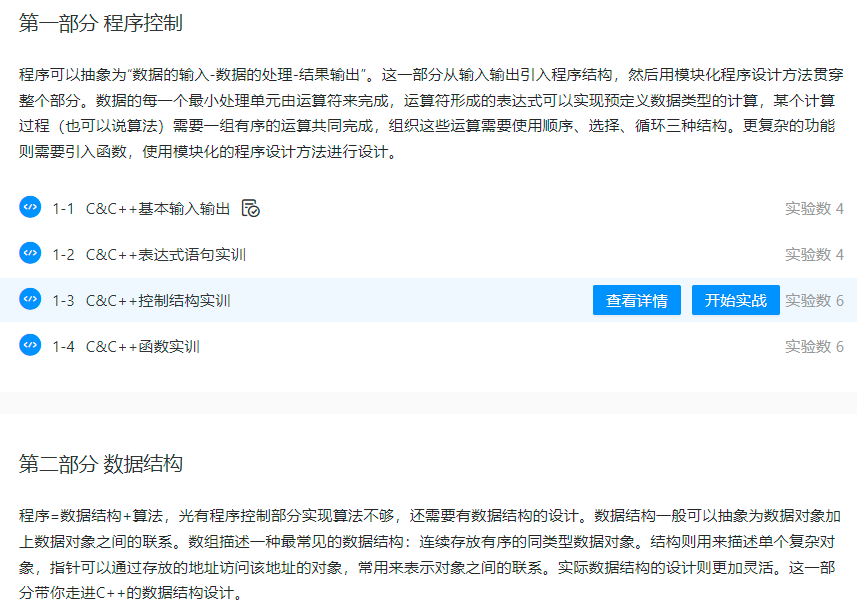Open course 1-2 C&C++表达式语句实训
This screenshot has width=857, height=608.
(x=149, y=255)
